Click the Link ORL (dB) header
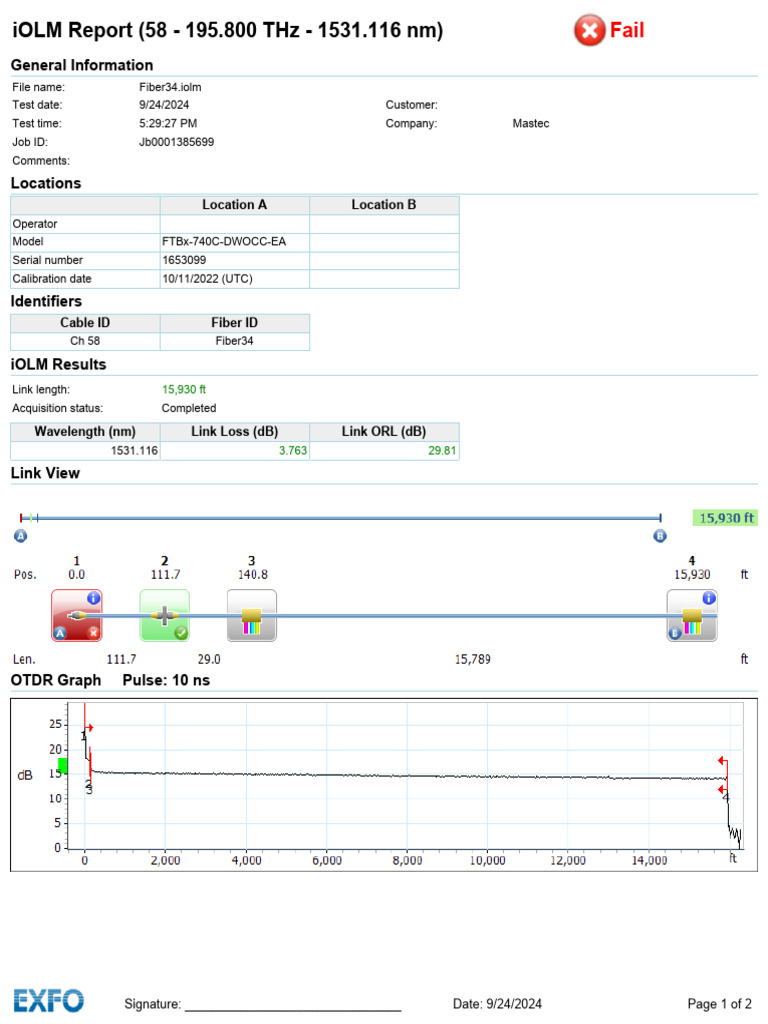Viewport: 768px width, 1024px height. (384, 432)
